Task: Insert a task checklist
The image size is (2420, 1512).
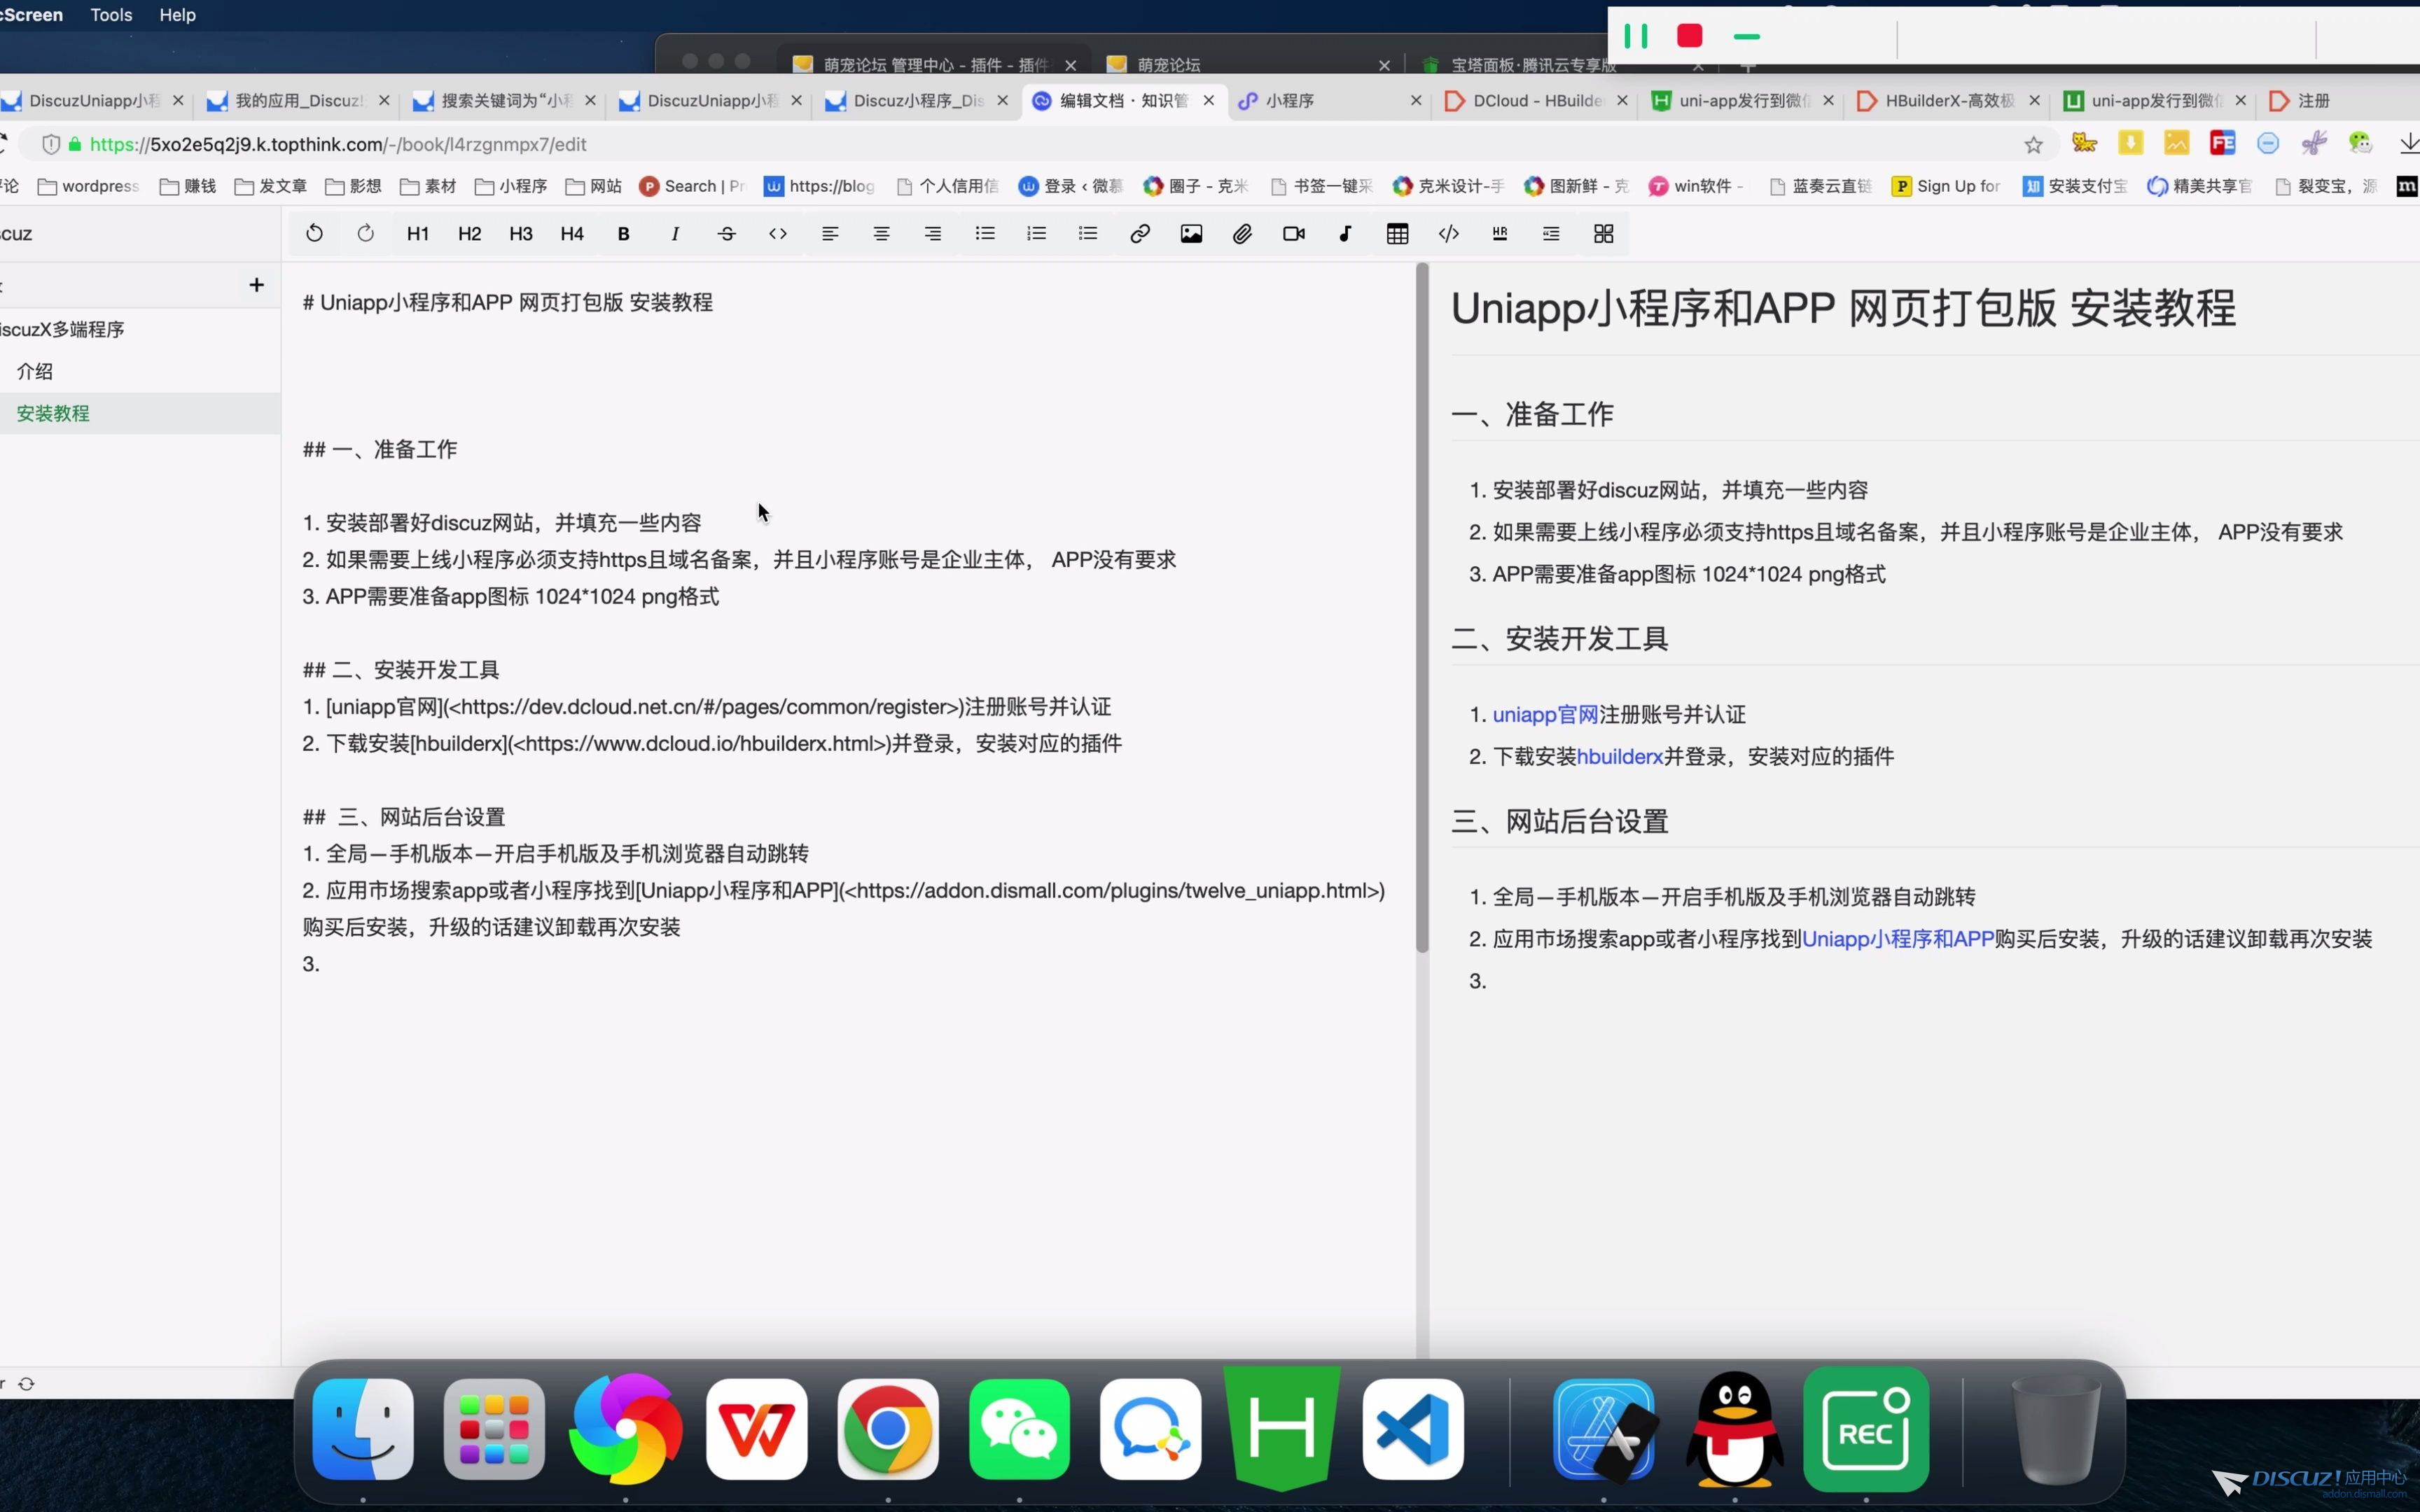Action: click(x=1088, y=233)
